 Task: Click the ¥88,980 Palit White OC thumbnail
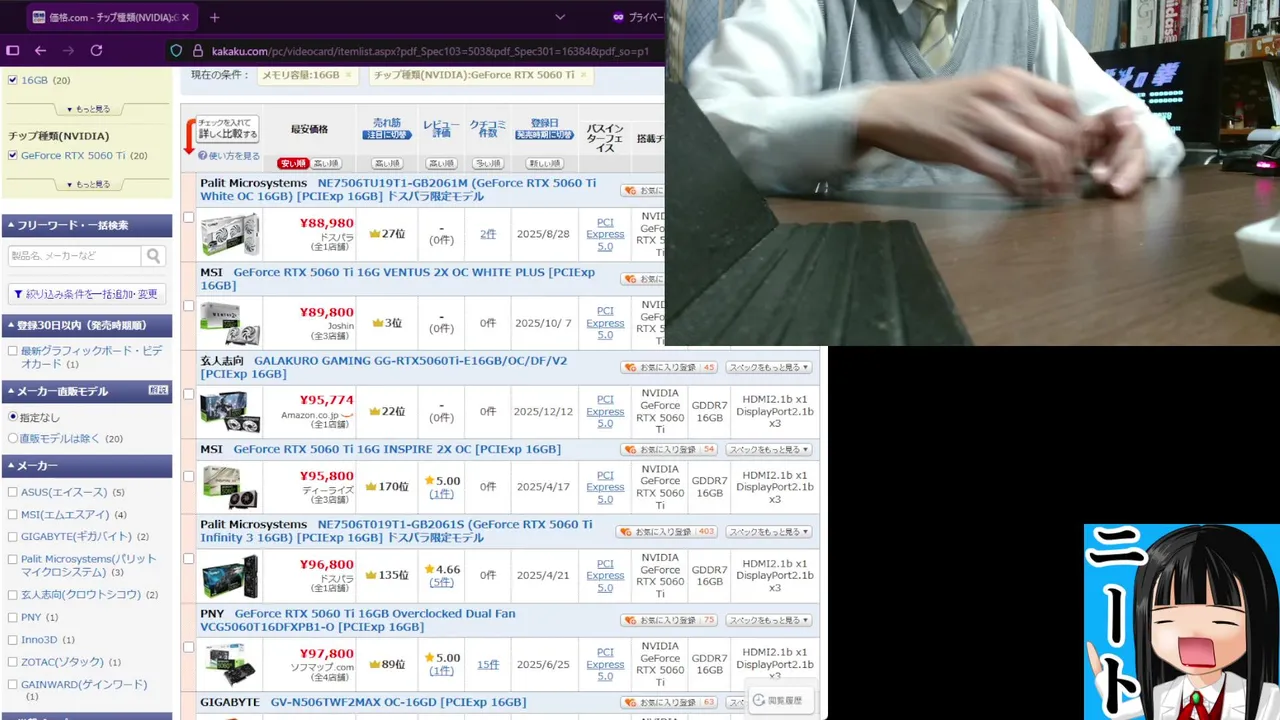(230, 234)
